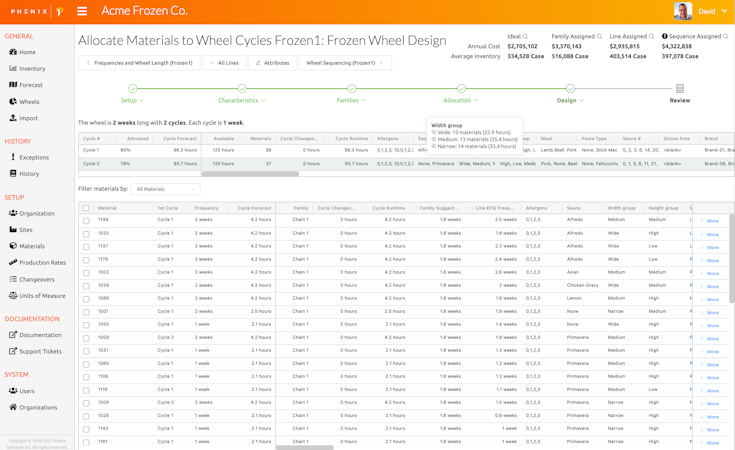This screenshot has height=450, width=735.
Task: Click the Inventory bar chart icon
Action: (x=13, y=69)
